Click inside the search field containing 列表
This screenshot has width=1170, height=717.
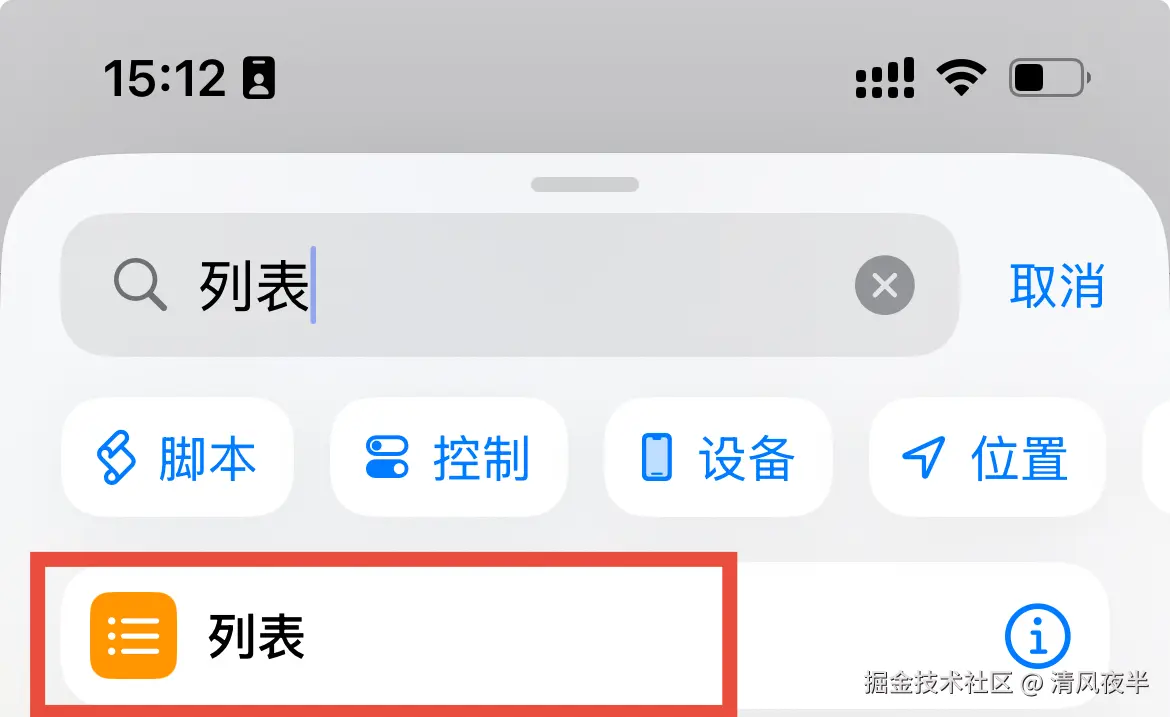tap(510, 285)
